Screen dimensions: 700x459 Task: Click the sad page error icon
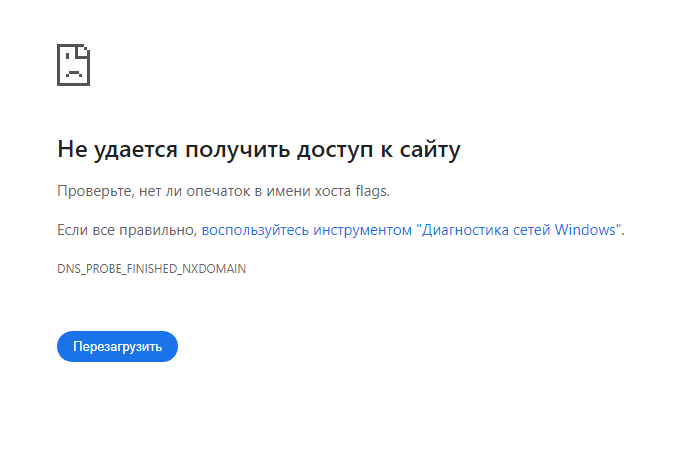click(74, 65)
